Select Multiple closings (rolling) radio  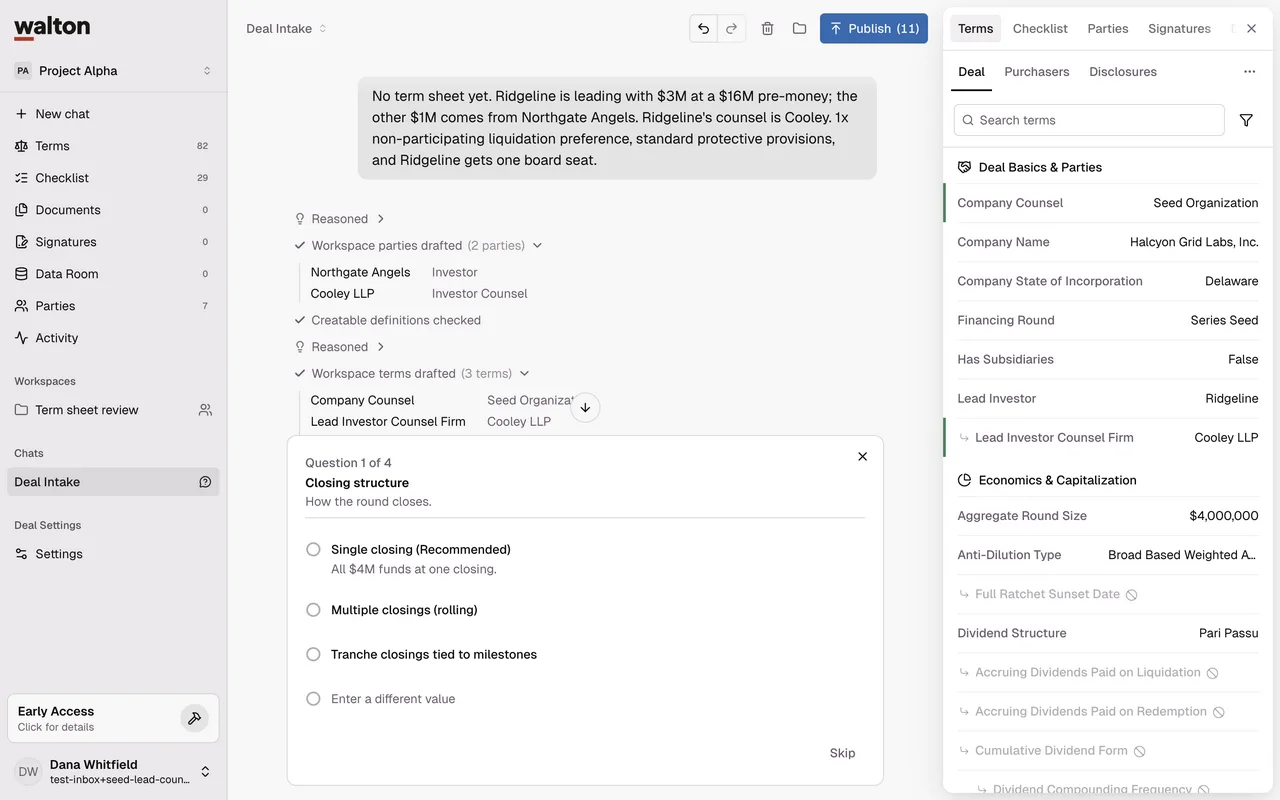tap(313, 610)
